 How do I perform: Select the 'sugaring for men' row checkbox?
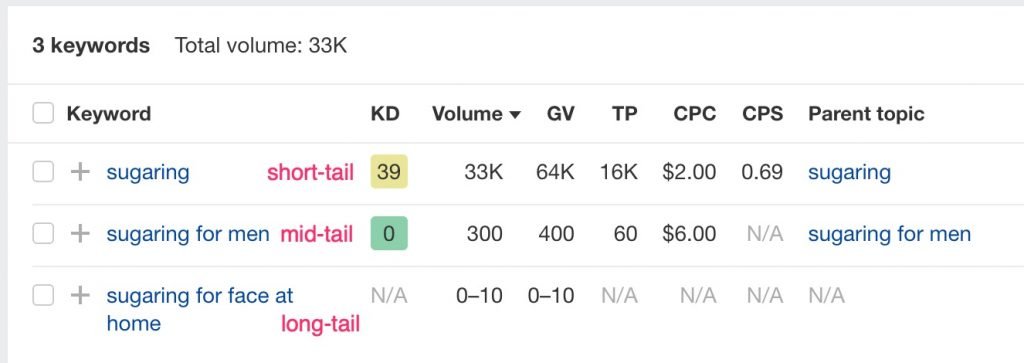[43, 234]
